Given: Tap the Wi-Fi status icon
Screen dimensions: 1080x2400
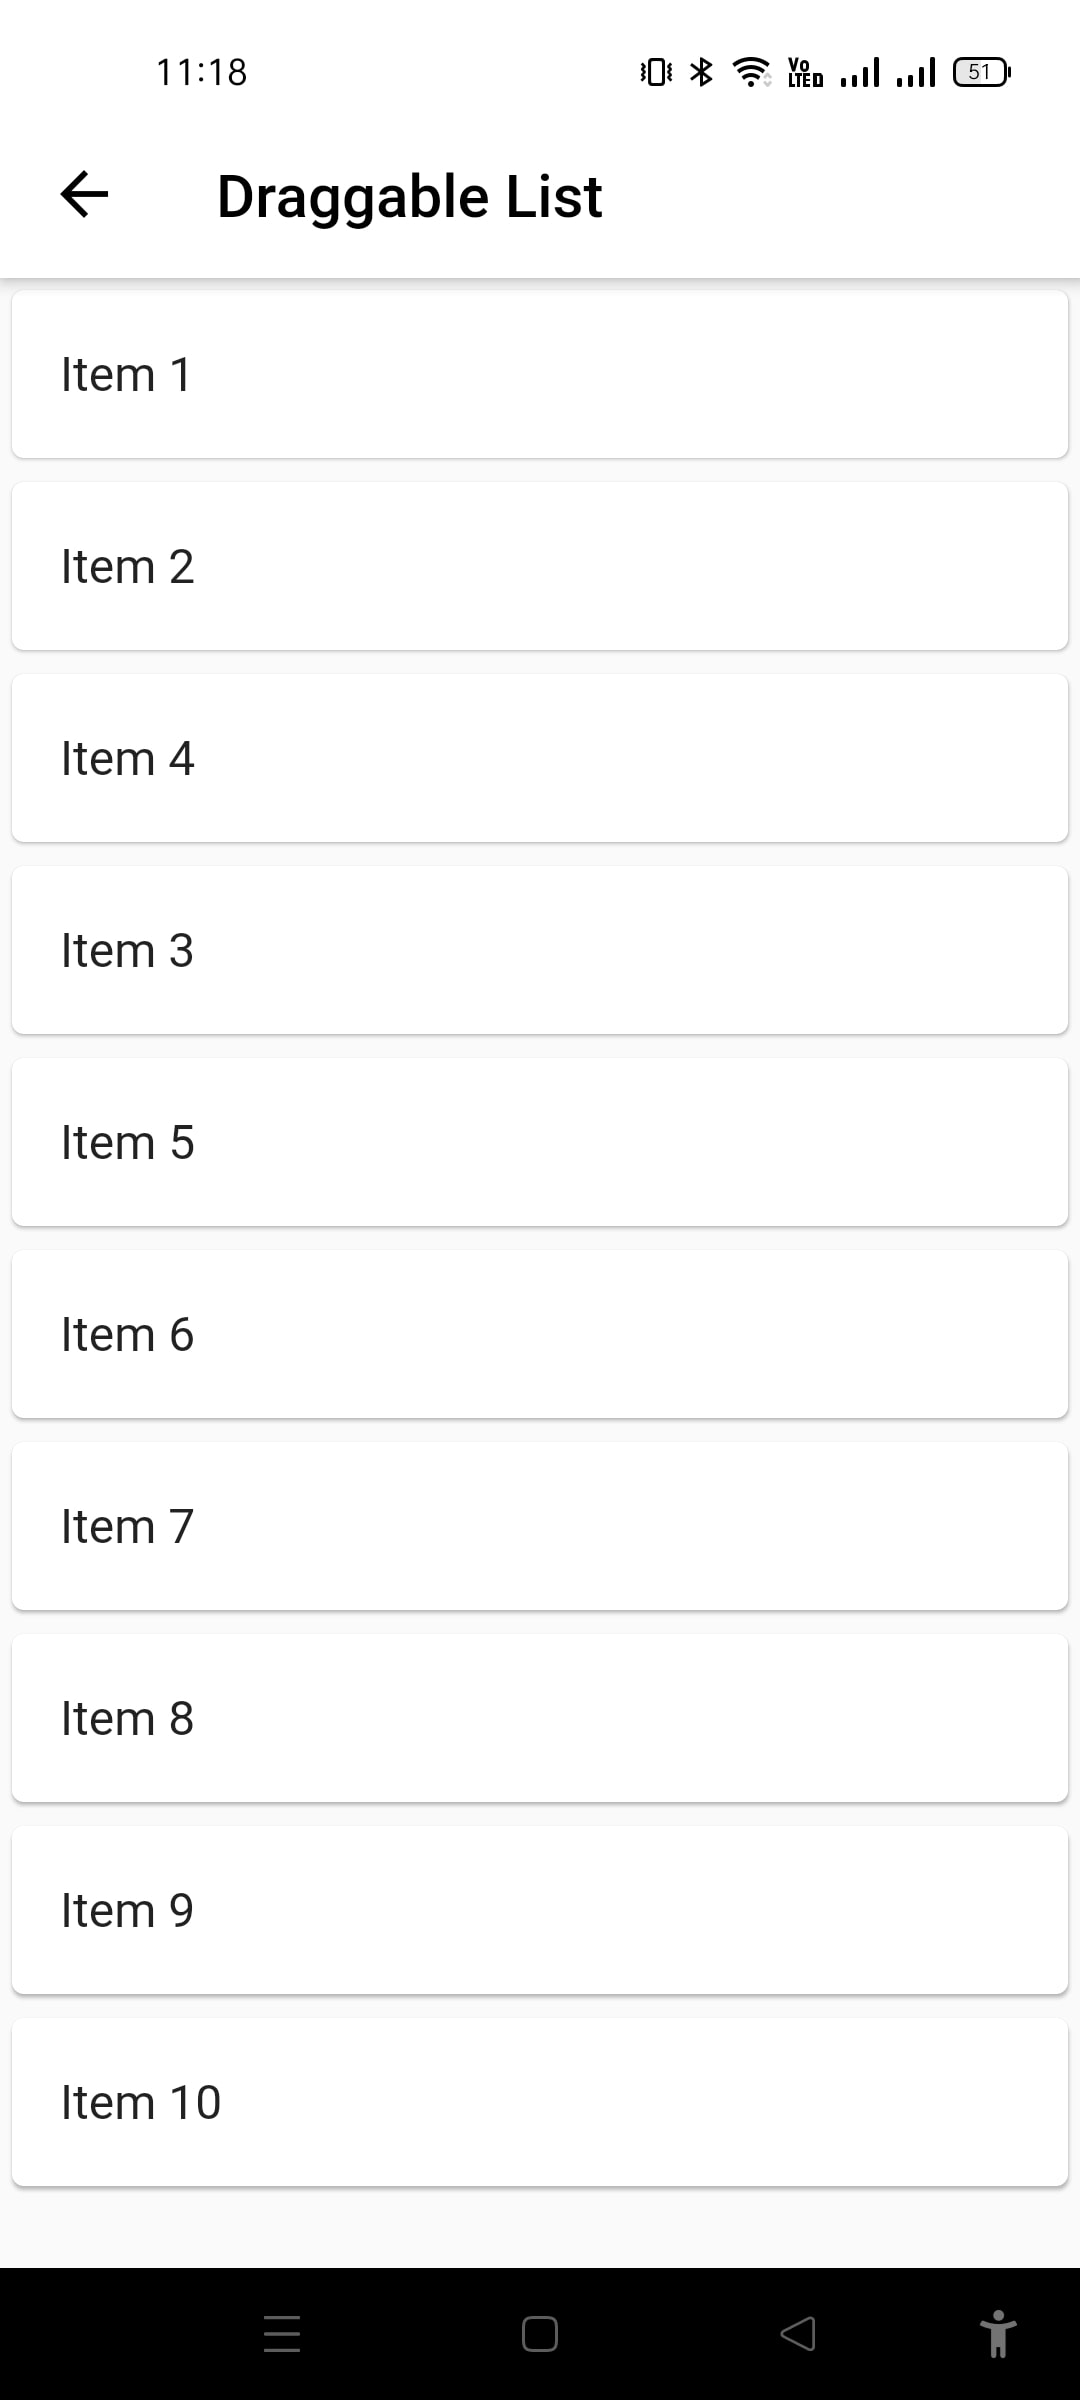Looking at the screenshot, I should (x=751, y=72).
